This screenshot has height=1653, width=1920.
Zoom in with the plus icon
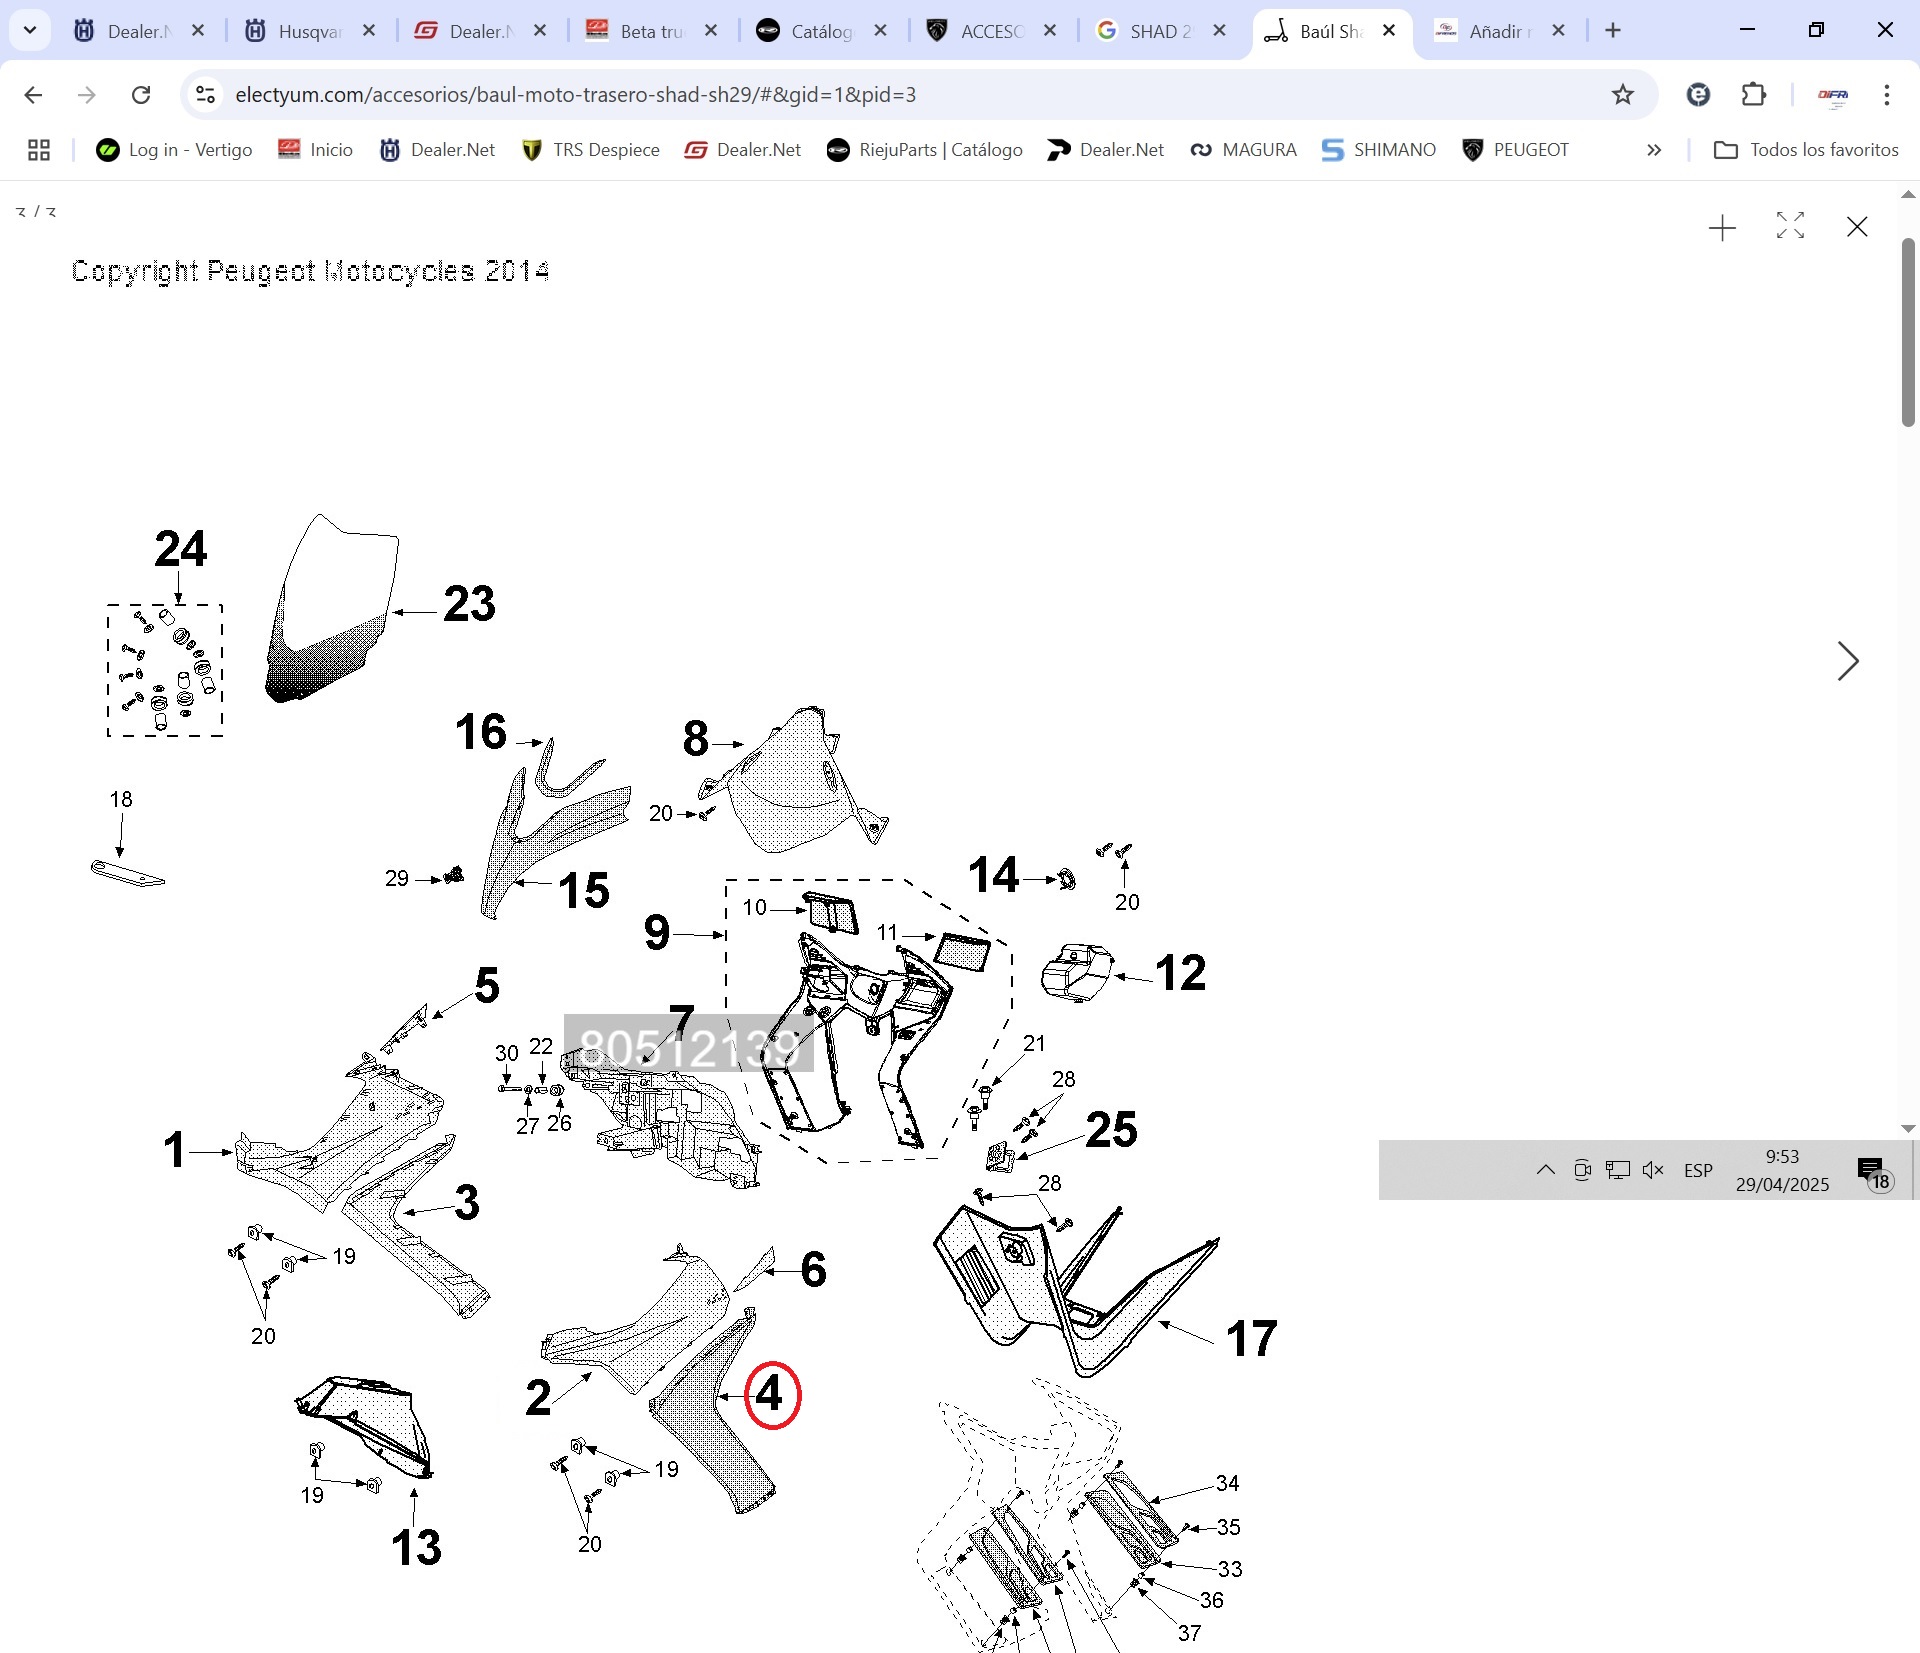[x=1722, y=228]
